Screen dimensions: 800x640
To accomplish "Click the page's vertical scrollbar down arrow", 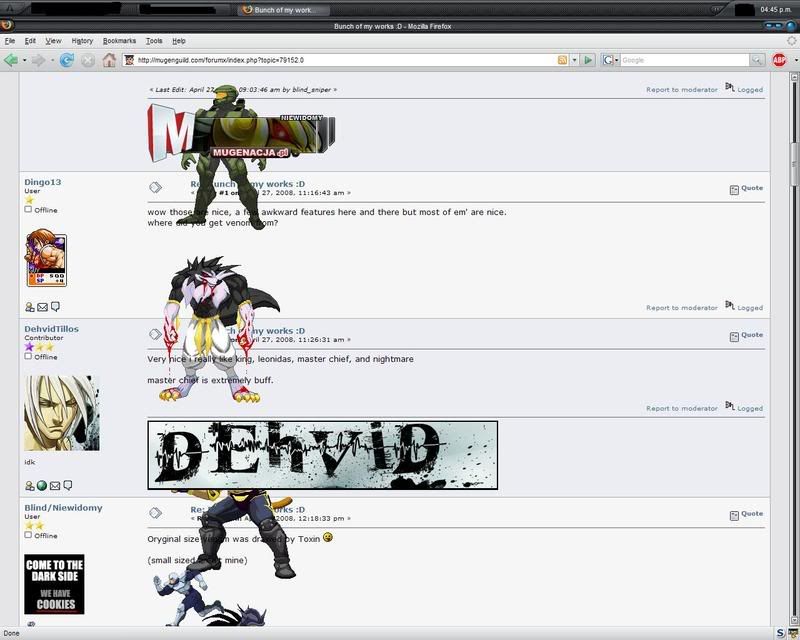I will 794,619.
